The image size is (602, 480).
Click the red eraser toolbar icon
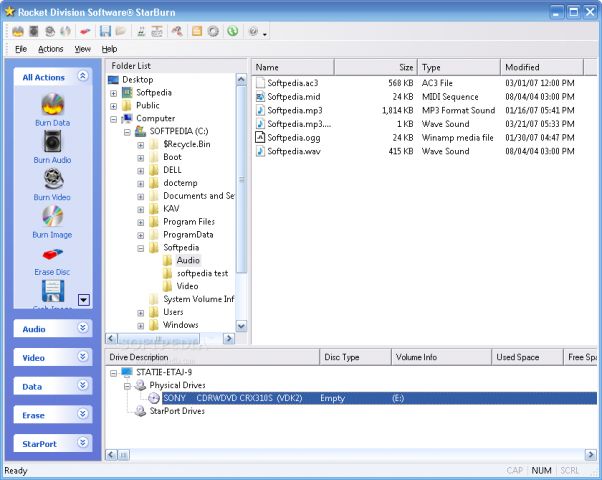pyautogui.click(x=85, y=31)
